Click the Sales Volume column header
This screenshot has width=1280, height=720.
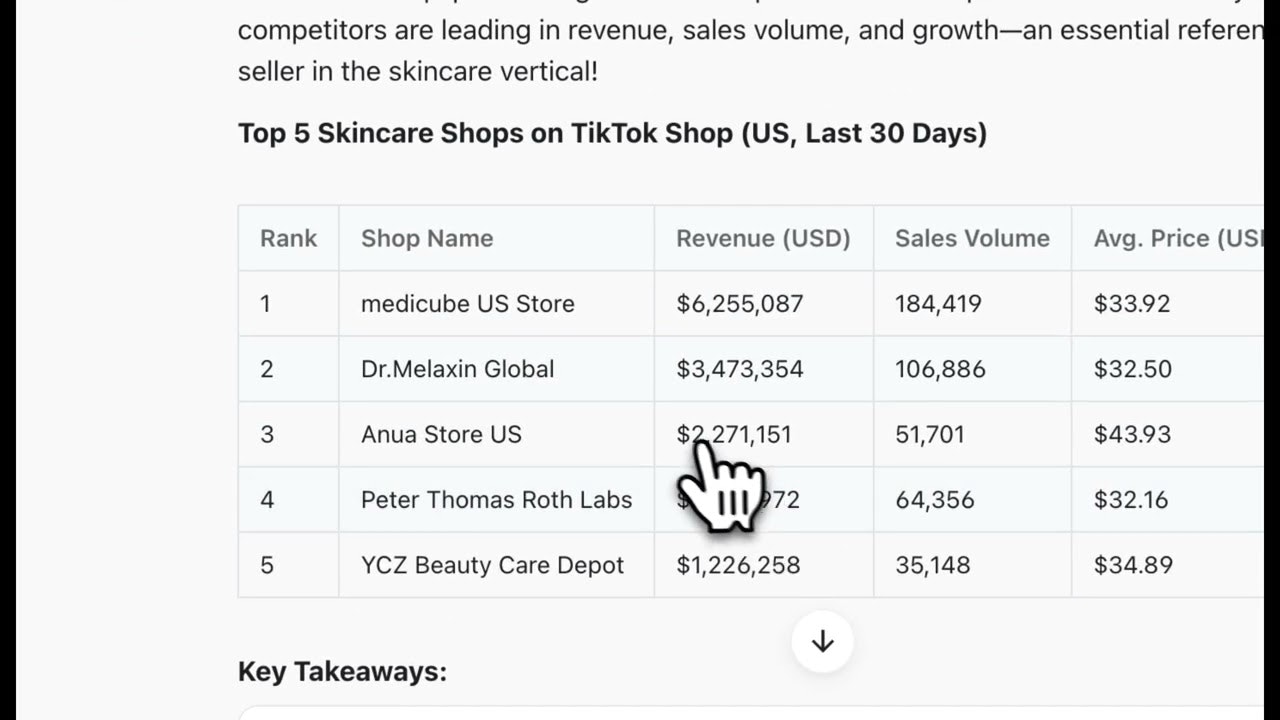pyautogui.click(x=972, y=238)
